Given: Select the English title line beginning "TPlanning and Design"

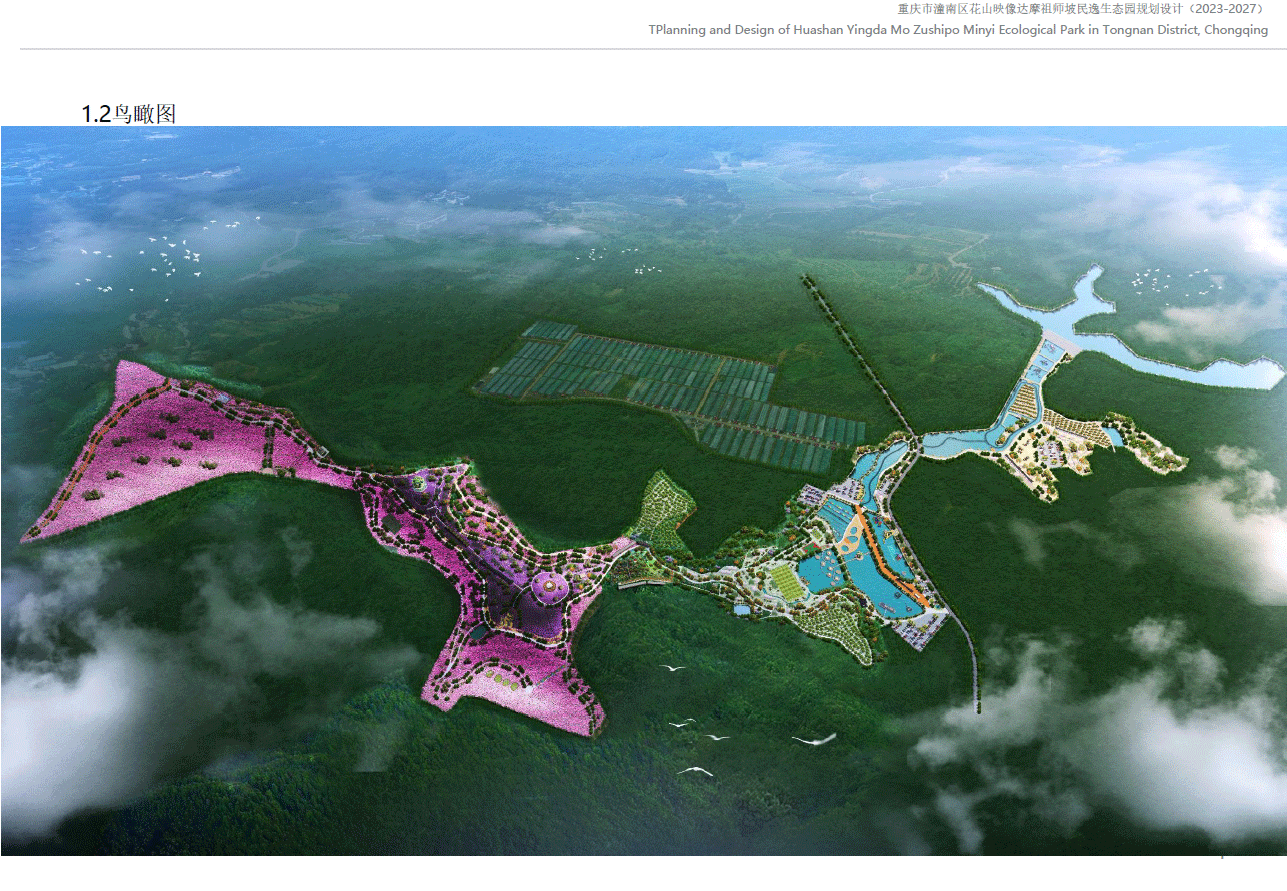Looking at the screenshot, I should pyautogui.click(x=958, y=30).
